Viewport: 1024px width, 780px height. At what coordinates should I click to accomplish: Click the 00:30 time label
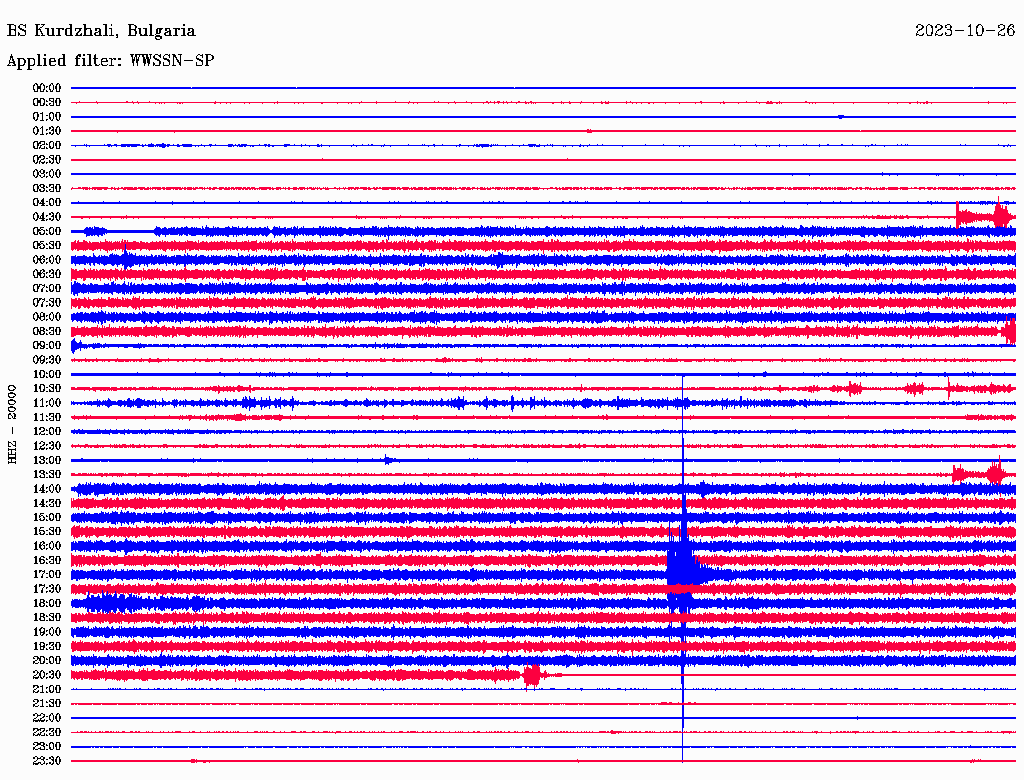[46, 102]
